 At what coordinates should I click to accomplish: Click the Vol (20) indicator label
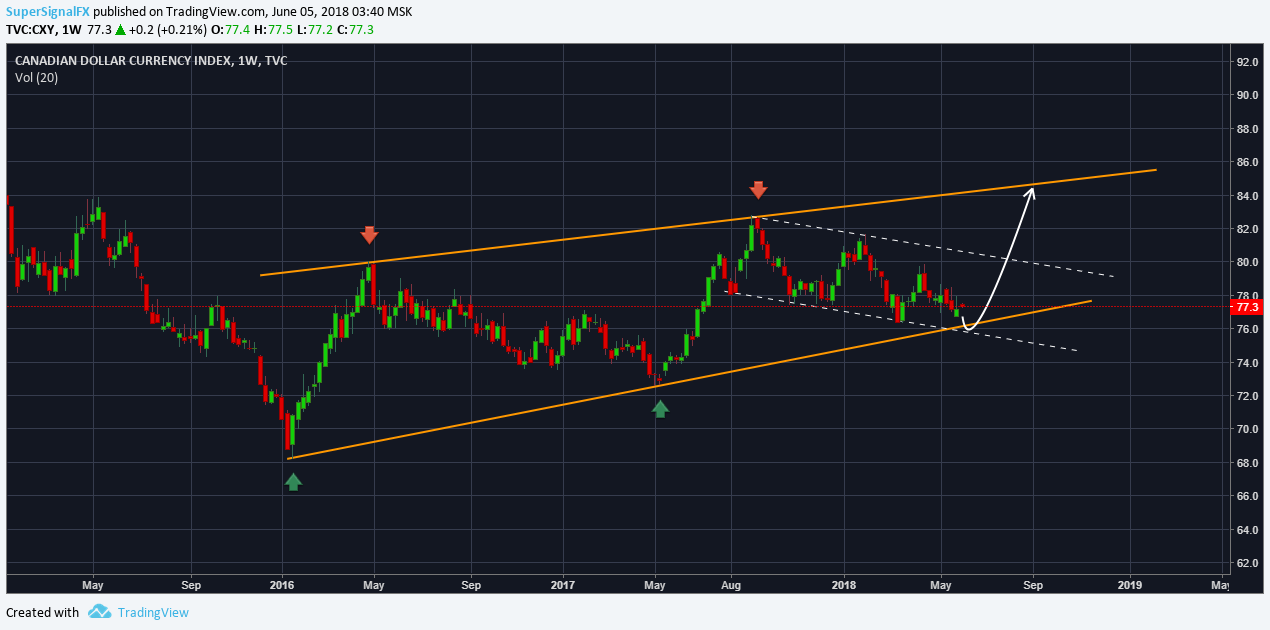pyautogui.click(x=36, y=77)
